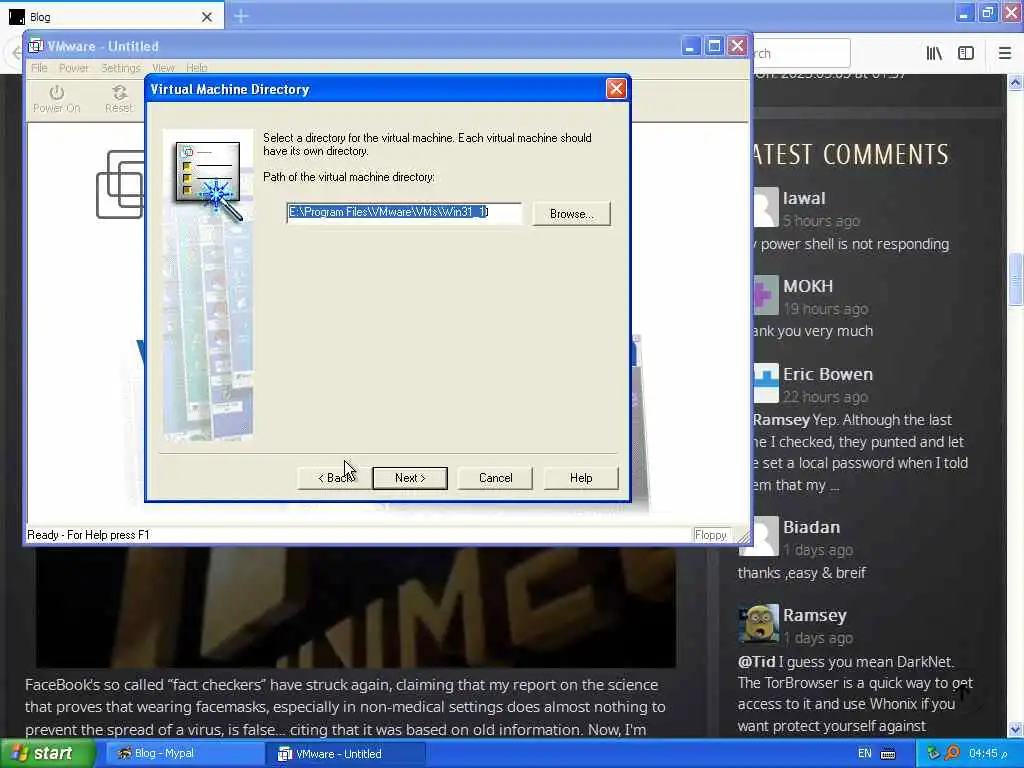Open the View menu in VMware
The height and width of the screenshot is (768, 1024).
click(x=163, y=68)
